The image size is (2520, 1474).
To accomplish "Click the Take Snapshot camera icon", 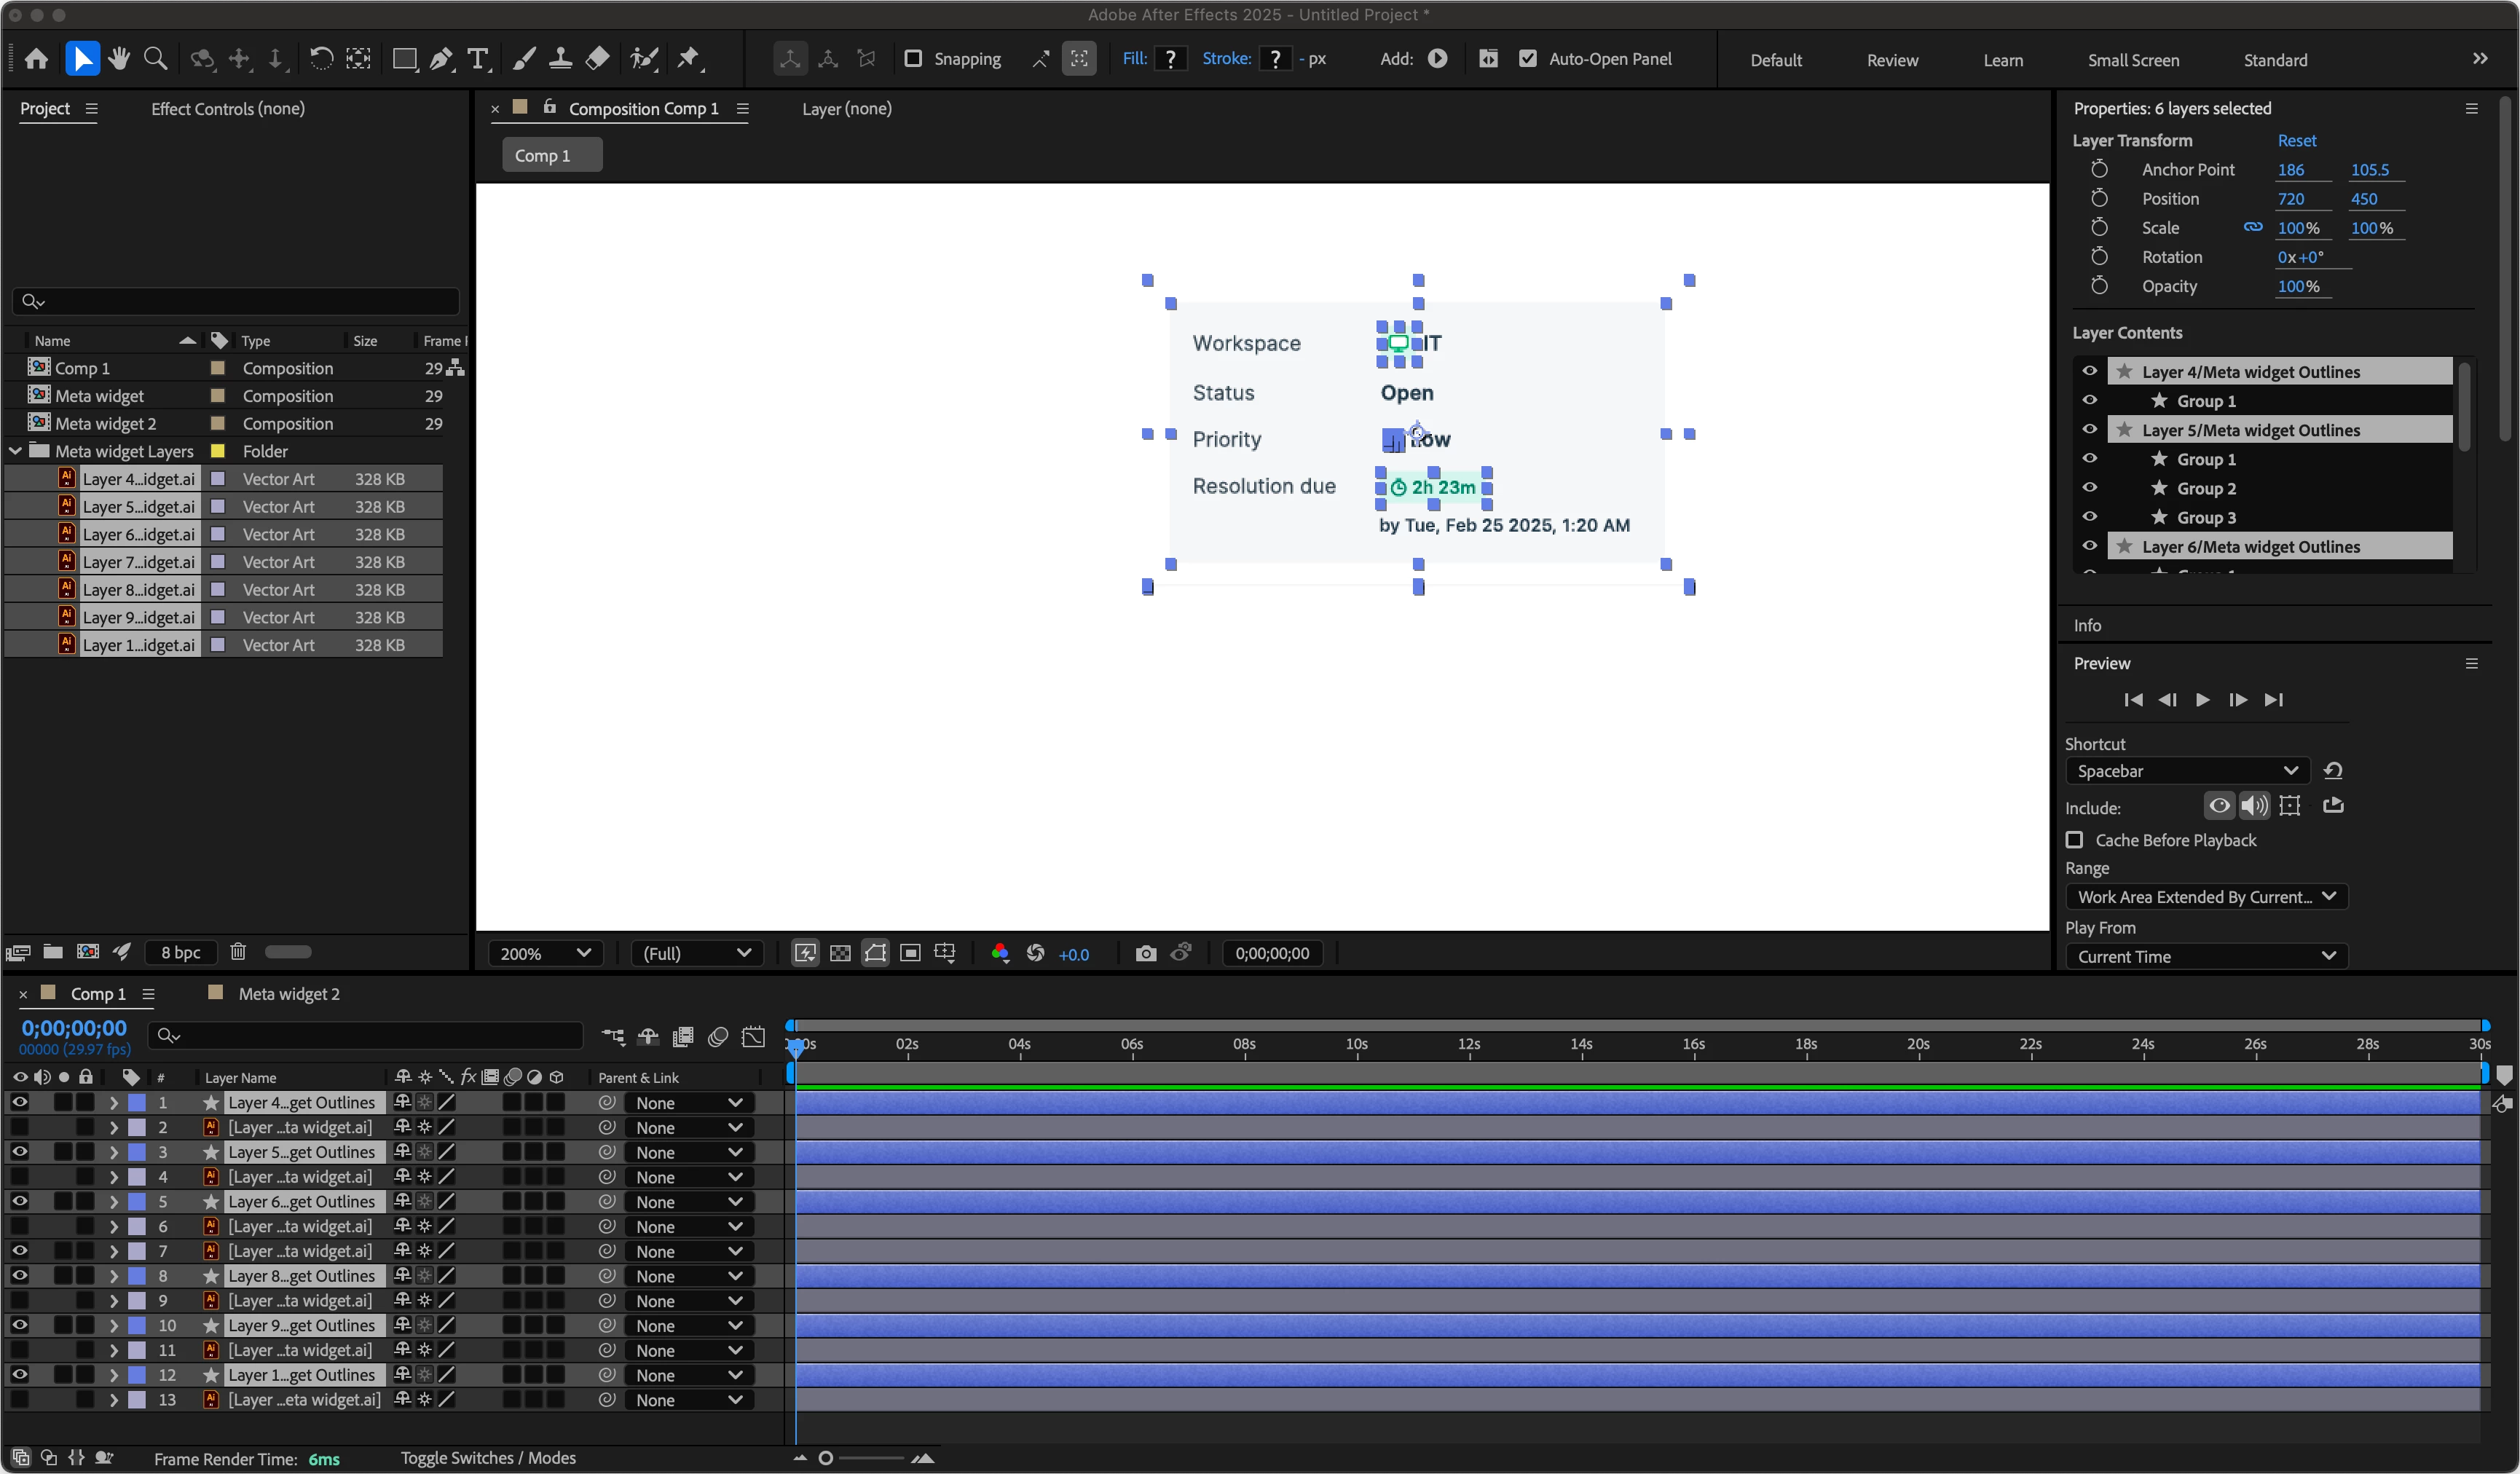I will click(x=1146, y=953).
